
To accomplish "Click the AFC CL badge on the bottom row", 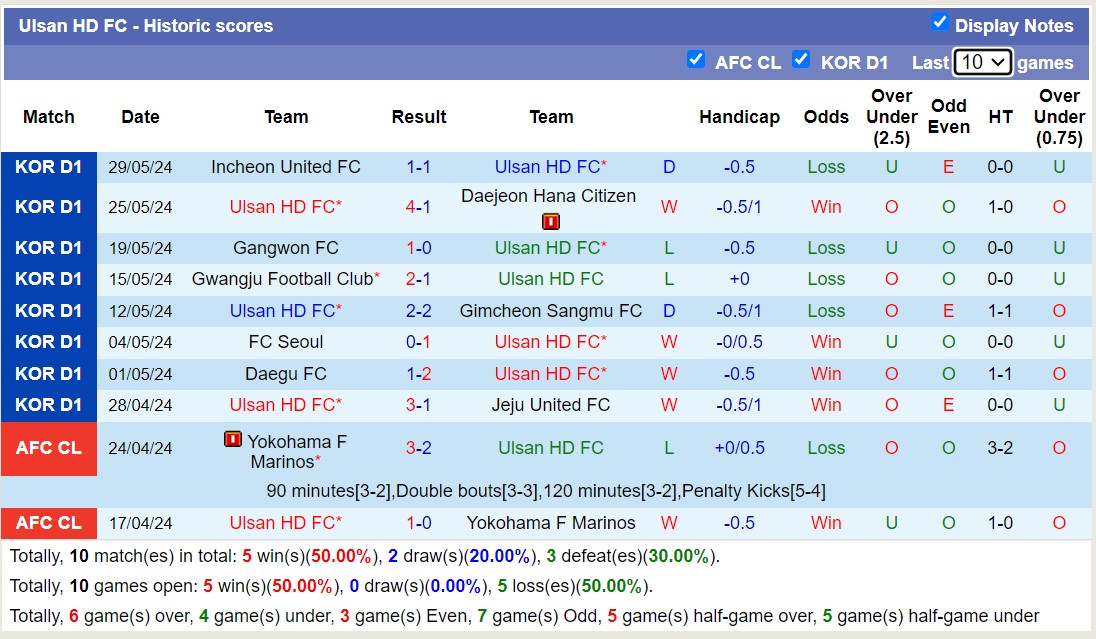I will [49, 523].
